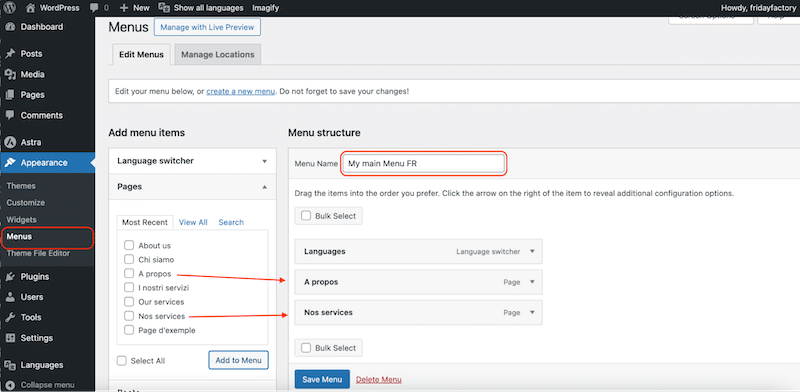Image resolution: width=800 pixels, height=392 pixels.
Task: Click the Languages translation icon in sidebar
Action: point(10,365)
